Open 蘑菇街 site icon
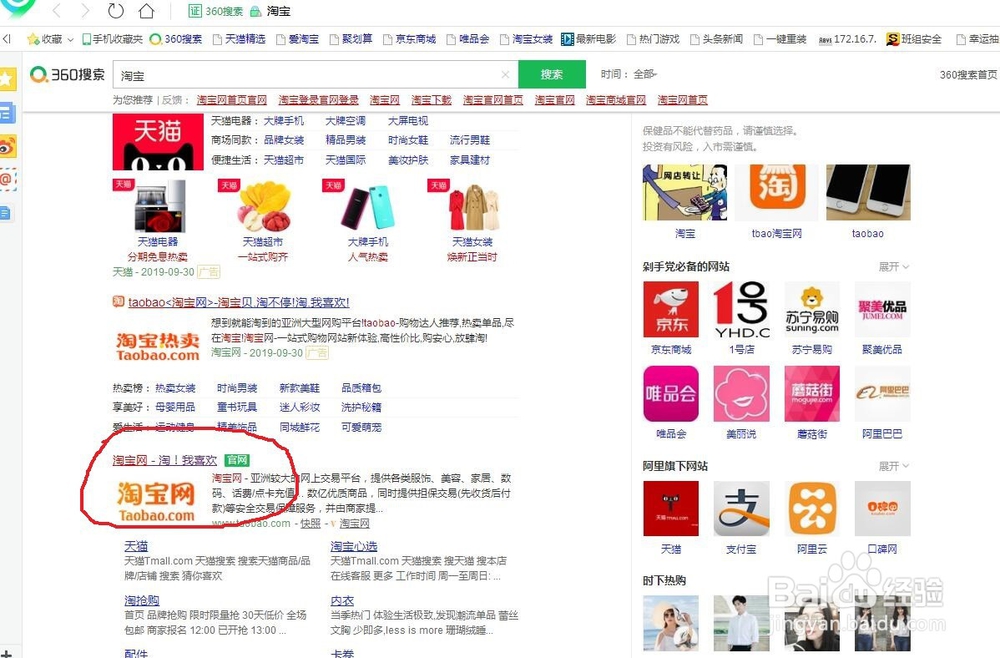Screen dimensions: 1000x658 (812, 394)
